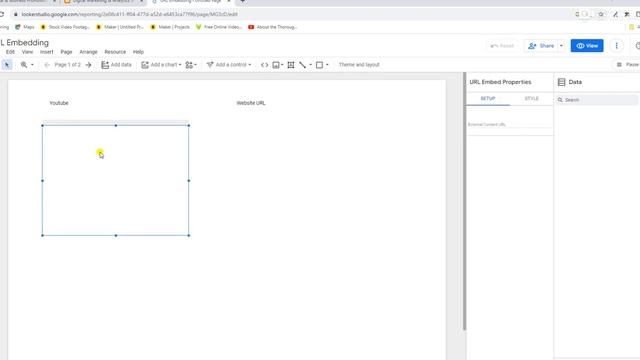Image resolution: width=640 pixels, height=360 pixels.
Task: Click the top-middle resize handle of embed
Action: click(116, 126)
